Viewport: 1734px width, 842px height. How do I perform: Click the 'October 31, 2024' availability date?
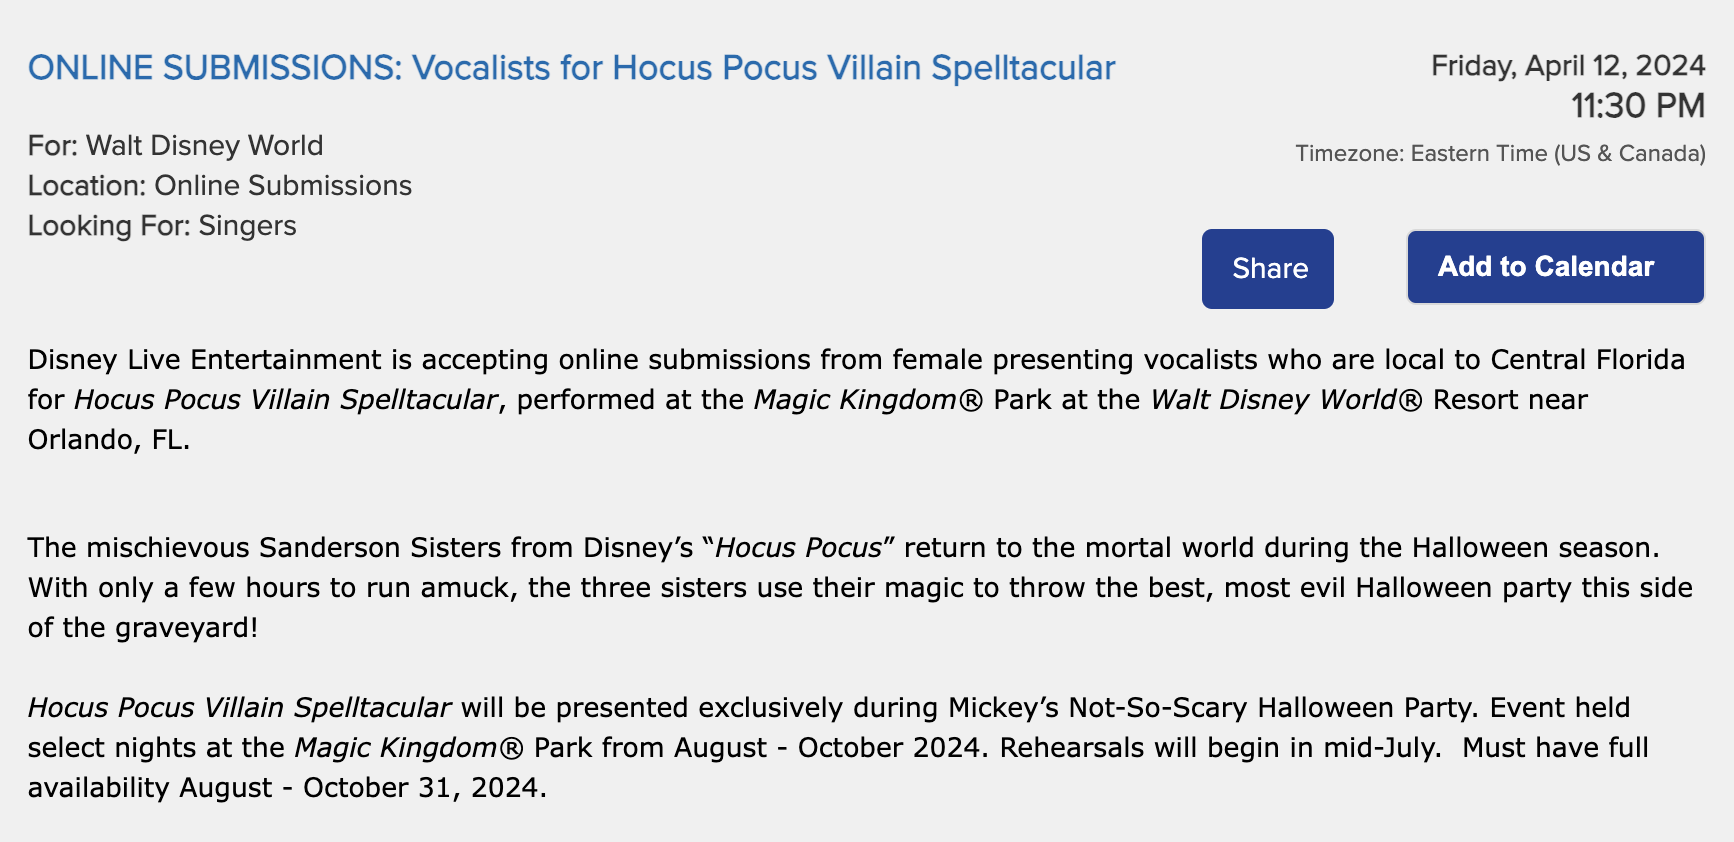424,788
